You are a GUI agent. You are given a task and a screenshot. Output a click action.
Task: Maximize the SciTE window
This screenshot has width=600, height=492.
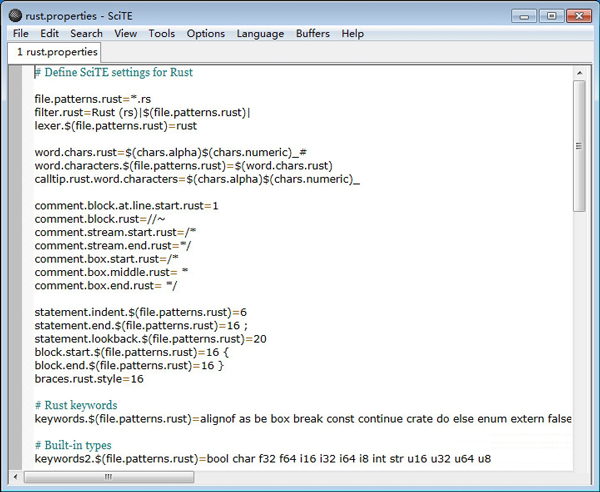tap(551, 16)
